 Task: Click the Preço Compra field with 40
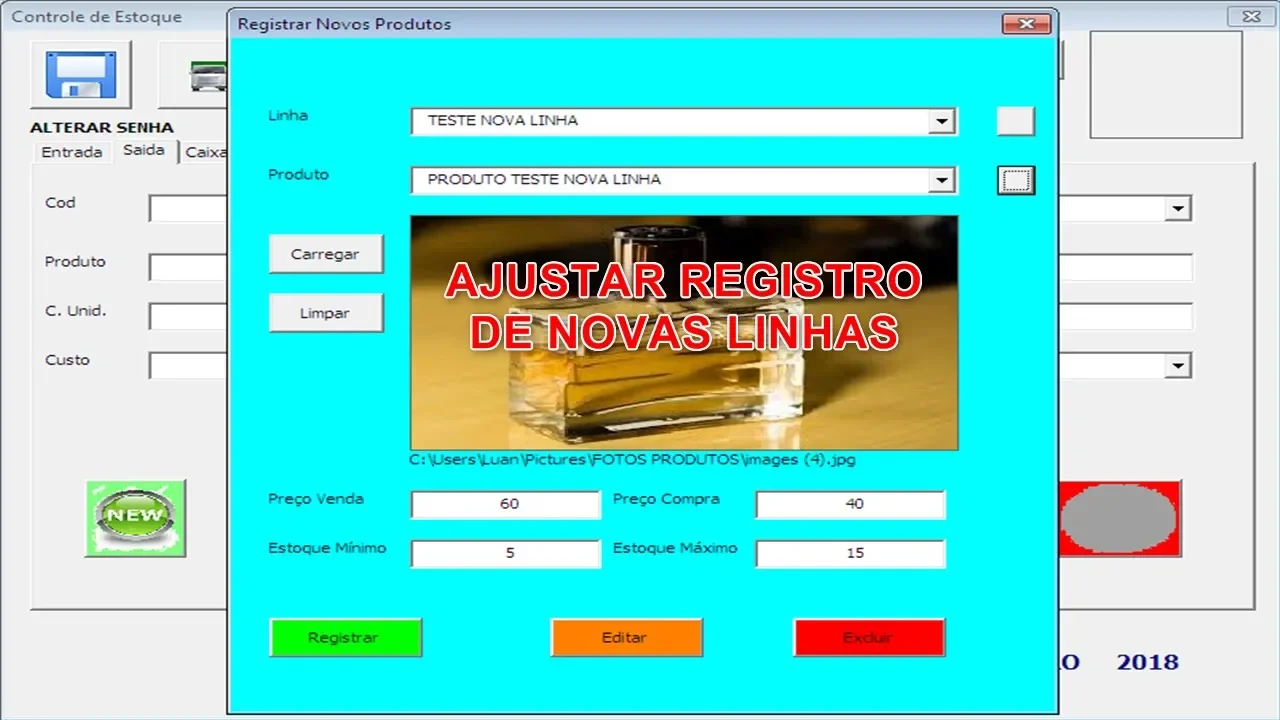(x=850, y=504)
